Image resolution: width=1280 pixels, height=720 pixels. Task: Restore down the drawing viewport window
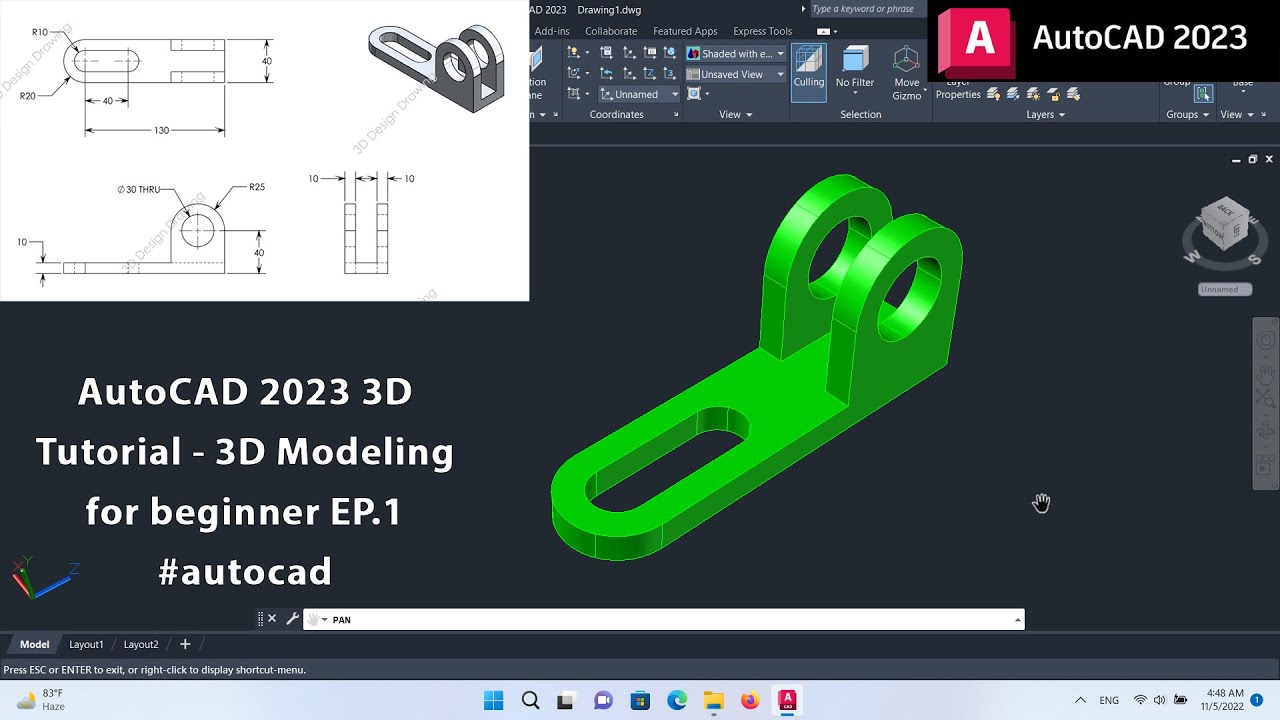pyautogui.click(x=1252, y=159)
